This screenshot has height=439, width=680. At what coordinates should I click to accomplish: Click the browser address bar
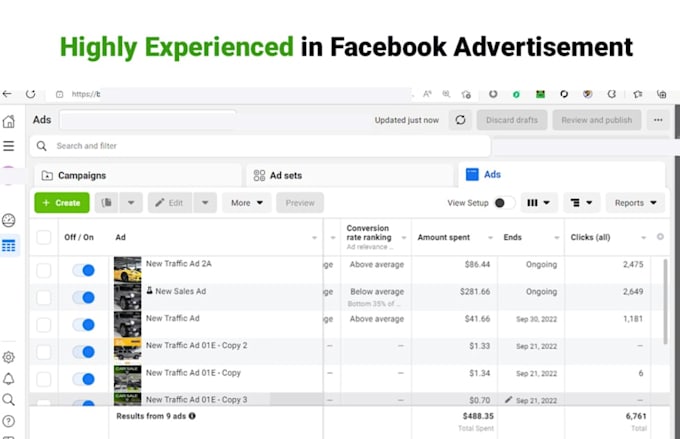pyautogui.click(x=232, y=94)
